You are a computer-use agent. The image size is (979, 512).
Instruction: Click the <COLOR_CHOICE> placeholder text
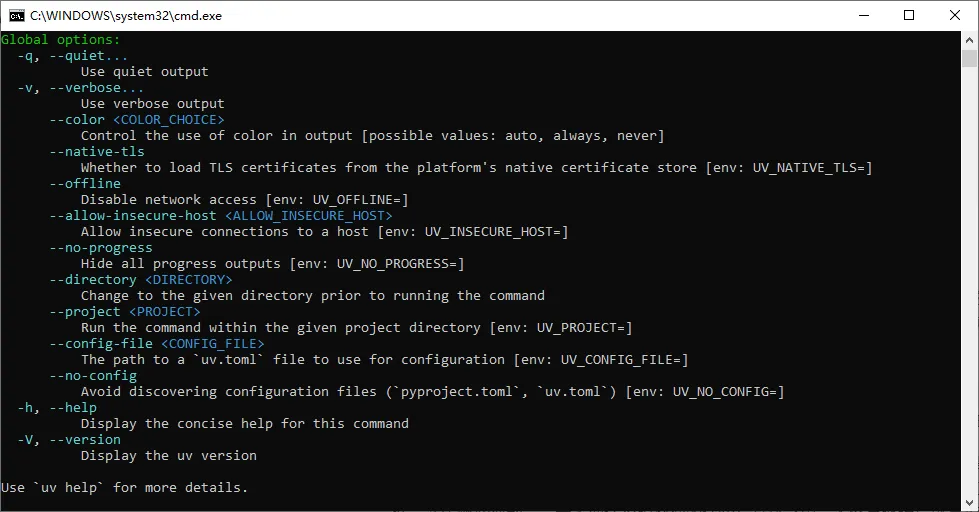click(168, 120)
